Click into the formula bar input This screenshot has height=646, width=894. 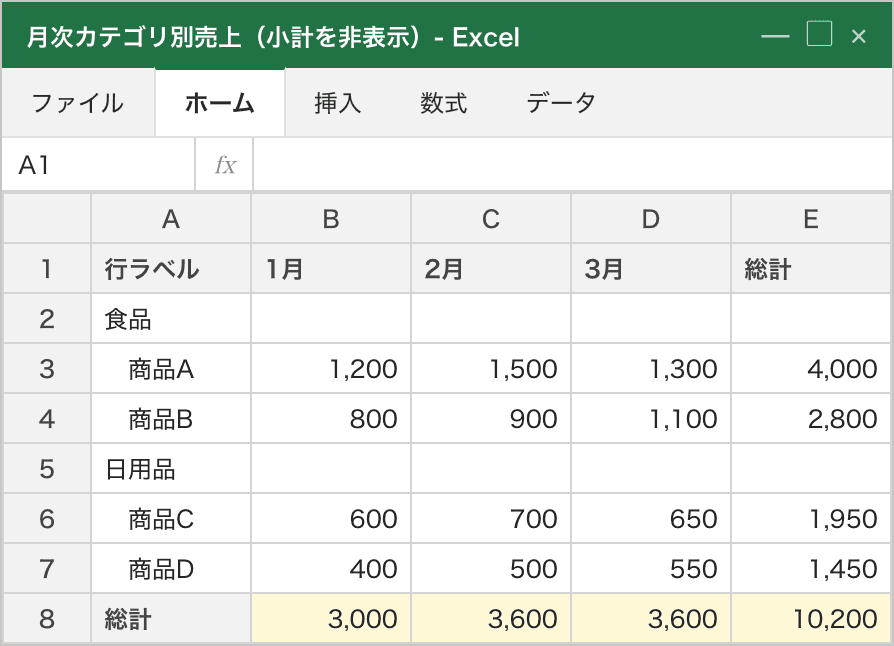pyautogui.click(x=573, y=165)
